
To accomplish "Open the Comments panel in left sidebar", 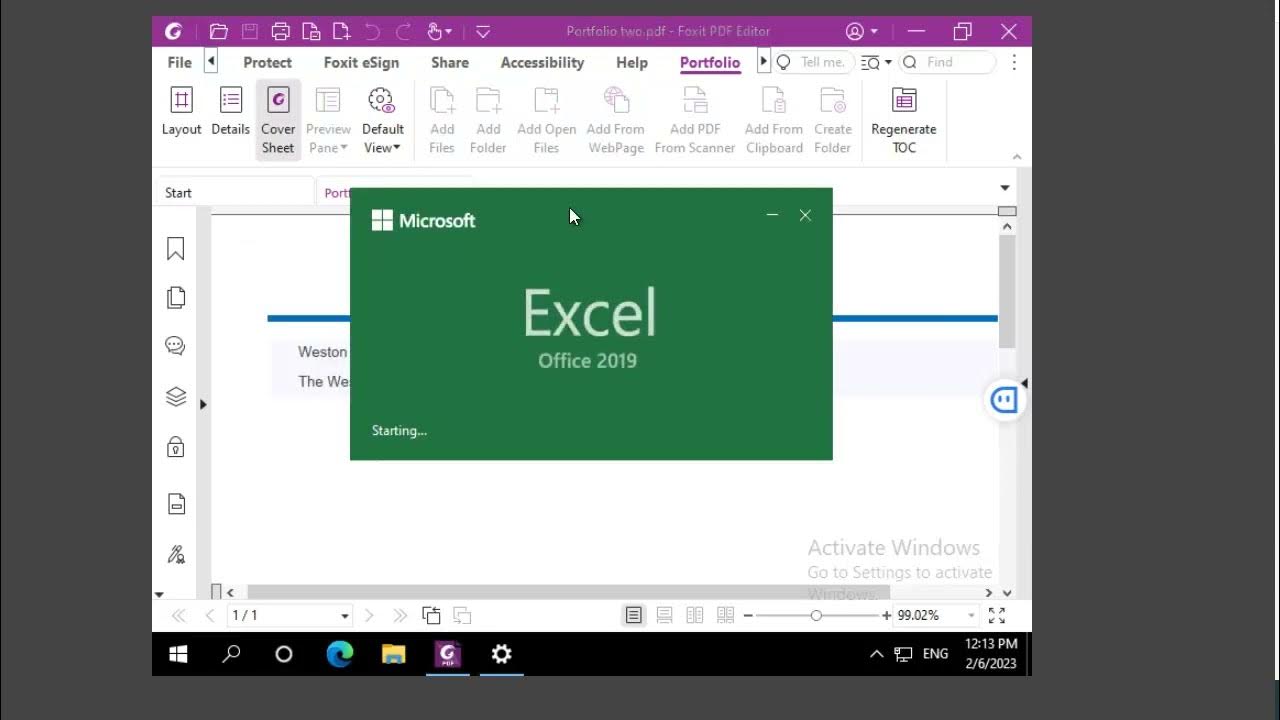I will pyautogui.click(x=176, y=346).
